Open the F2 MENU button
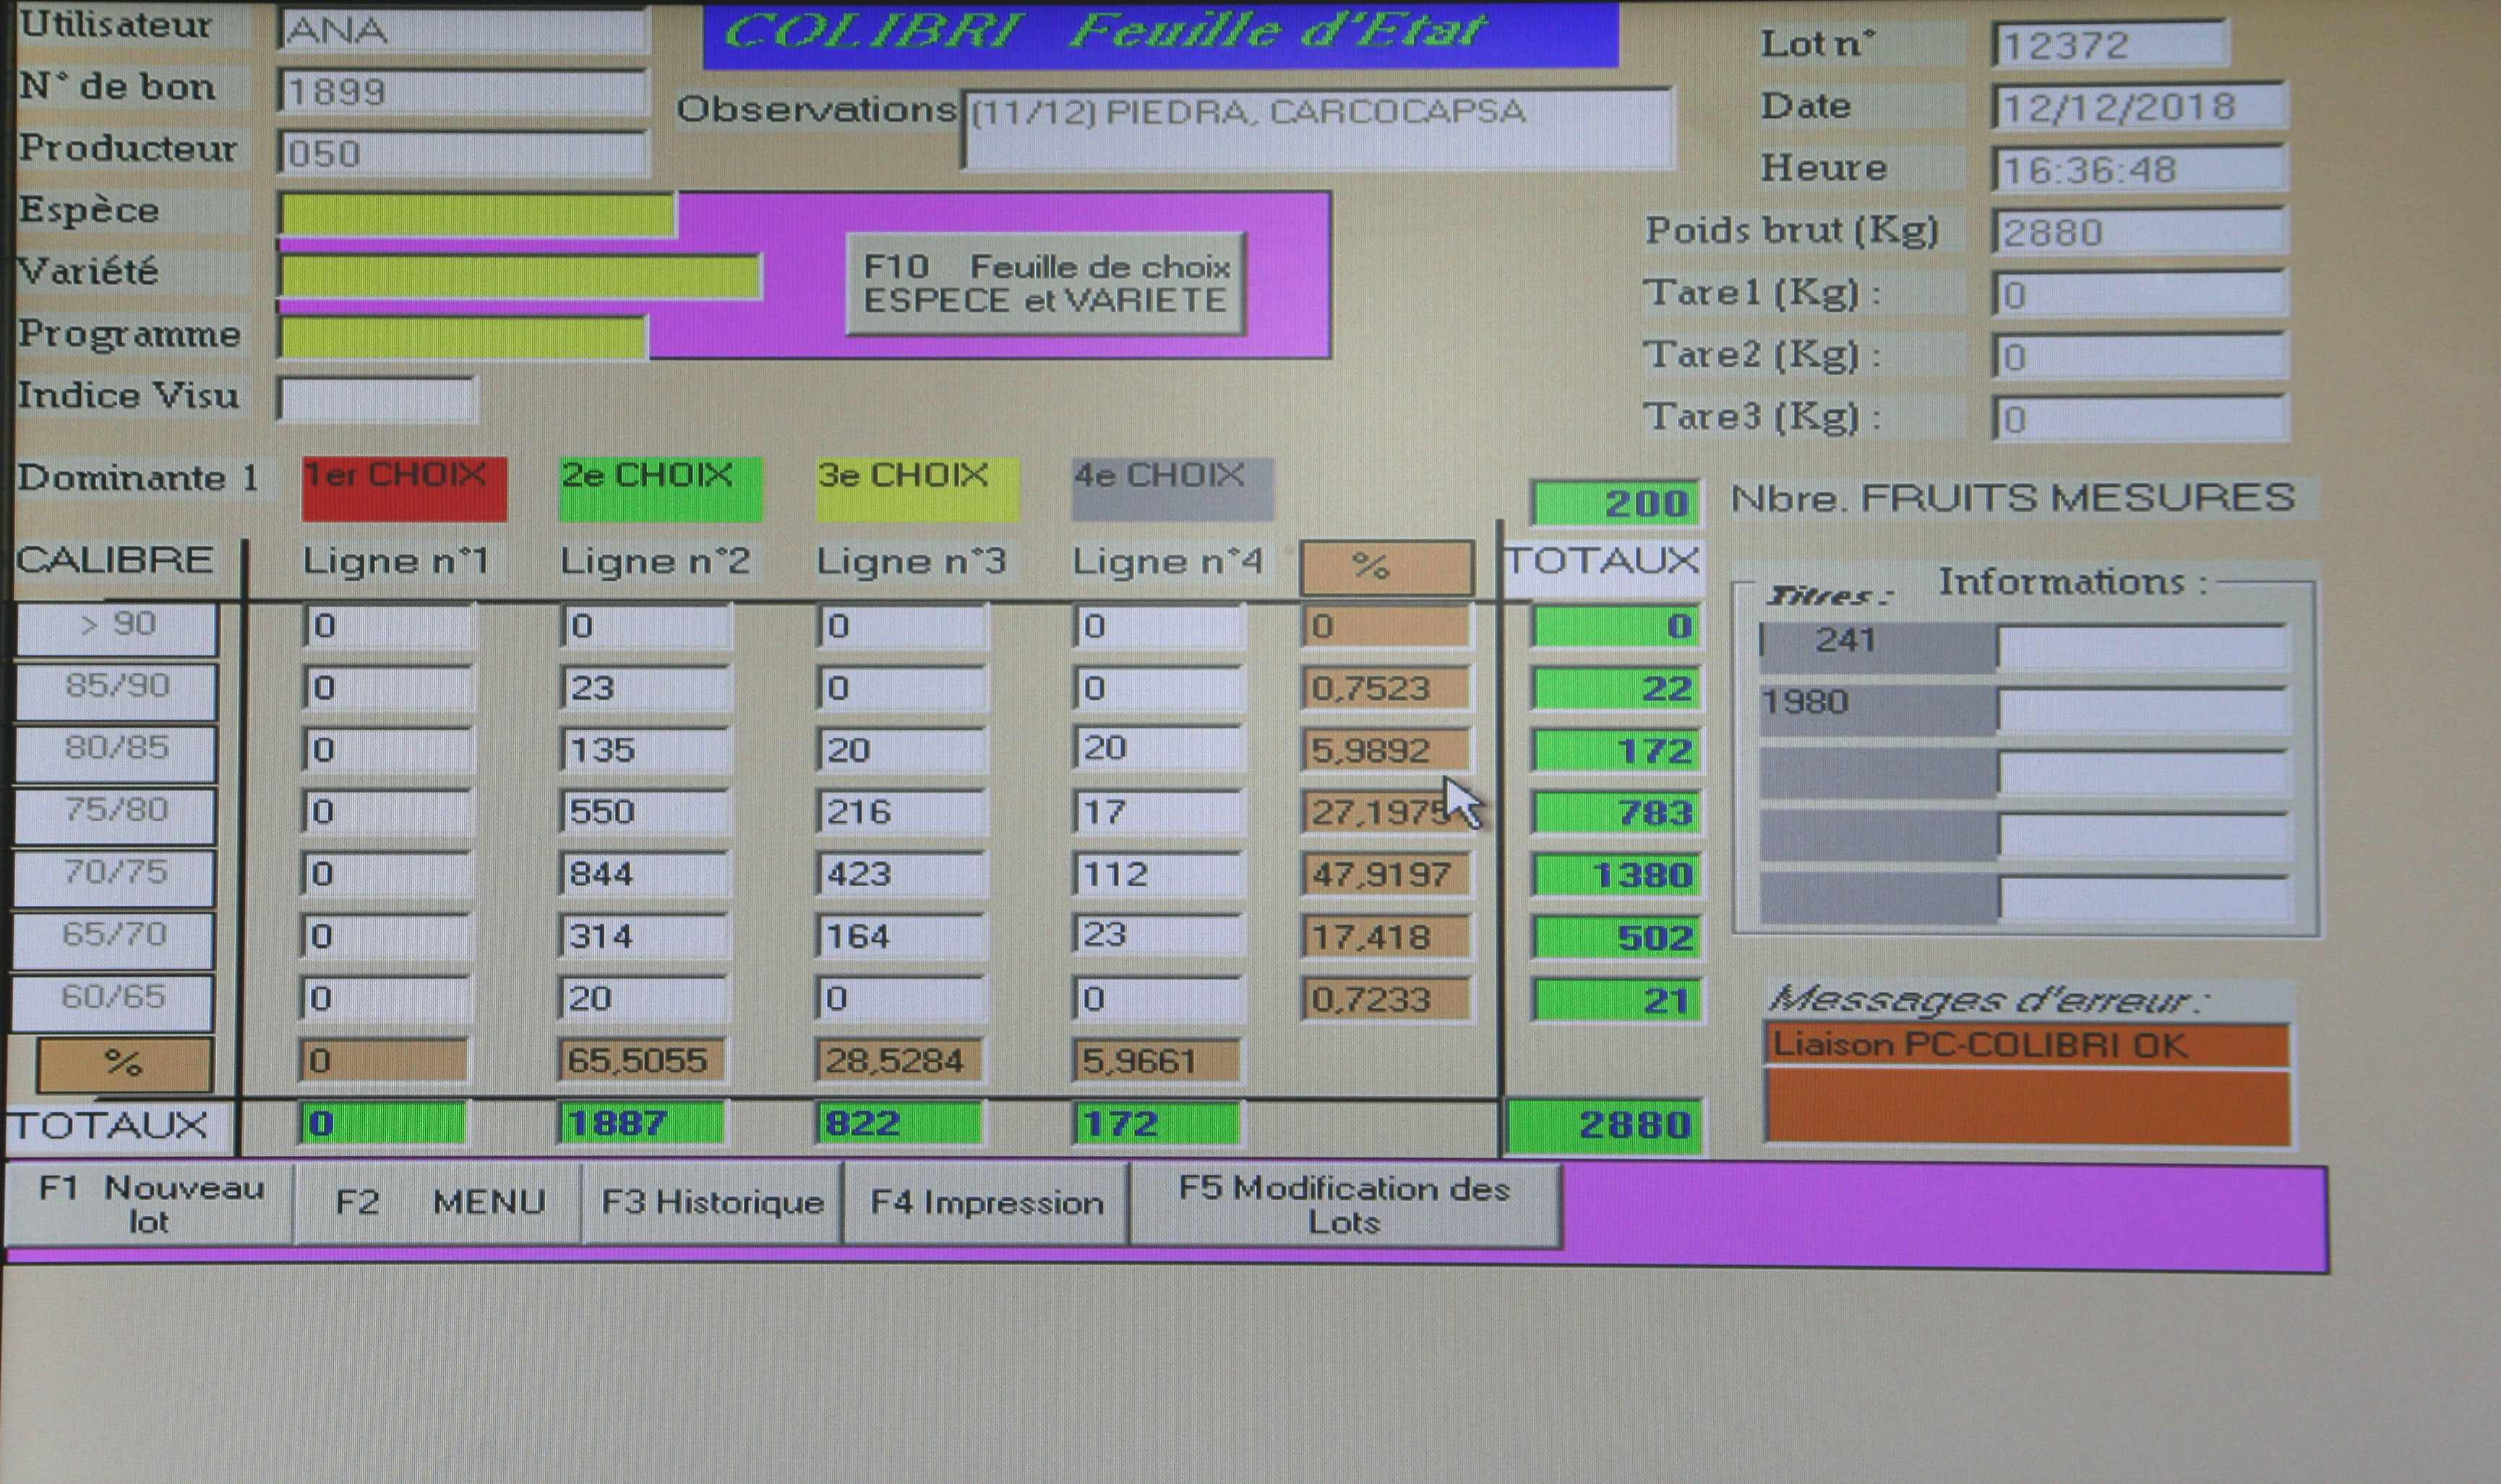Image resolution: width=2501 pixels, height=1484 pixels. (437, 1203)
